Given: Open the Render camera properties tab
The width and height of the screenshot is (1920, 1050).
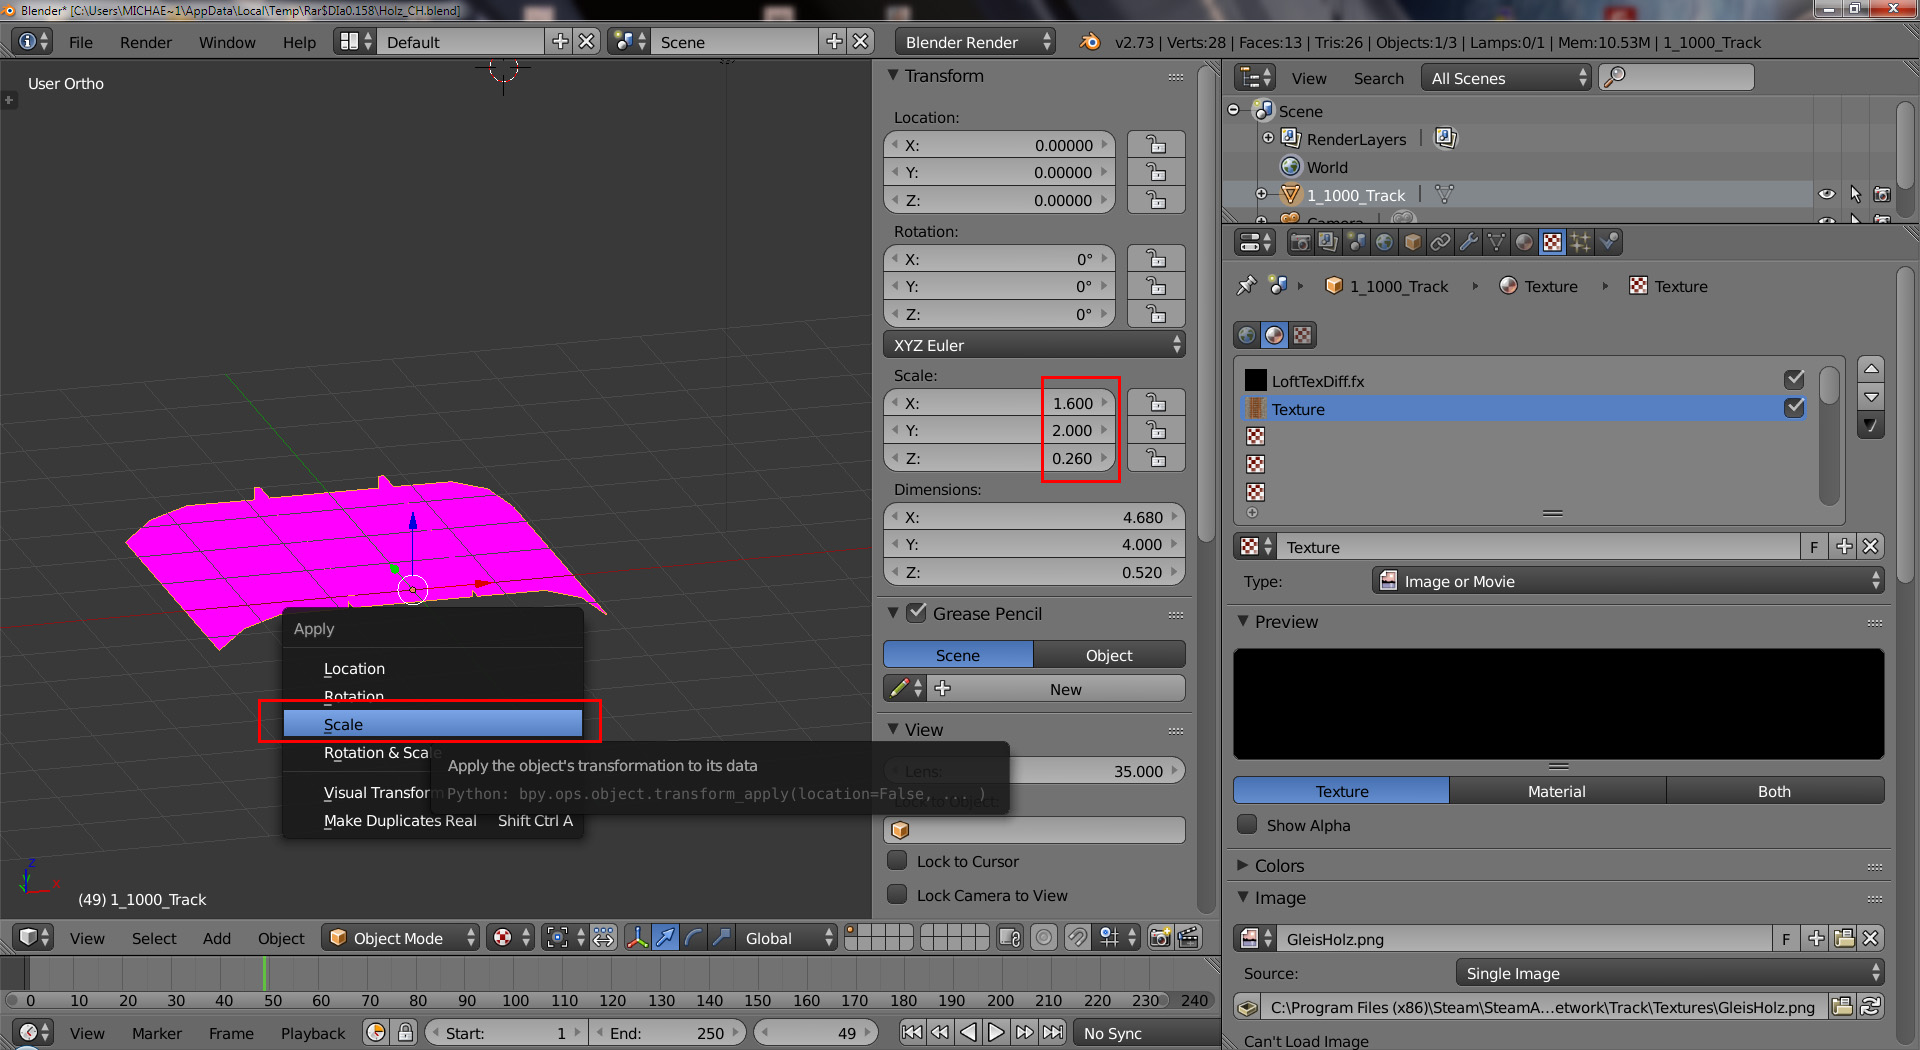Looking at the screenshot, I should tap(1300, 242).
